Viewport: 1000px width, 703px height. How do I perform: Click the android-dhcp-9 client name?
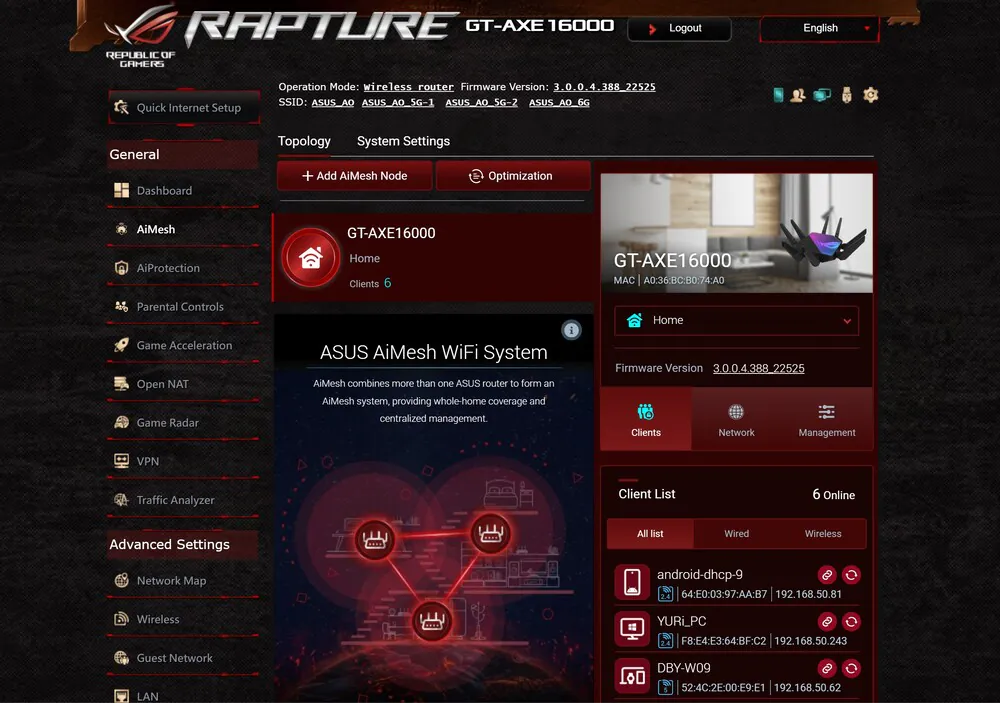(700, 574)
